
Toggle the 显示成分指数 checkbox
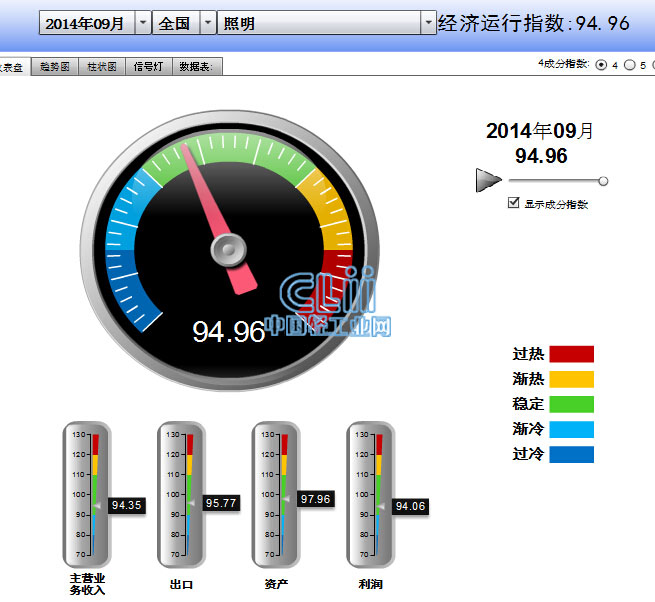click(514, 203)
